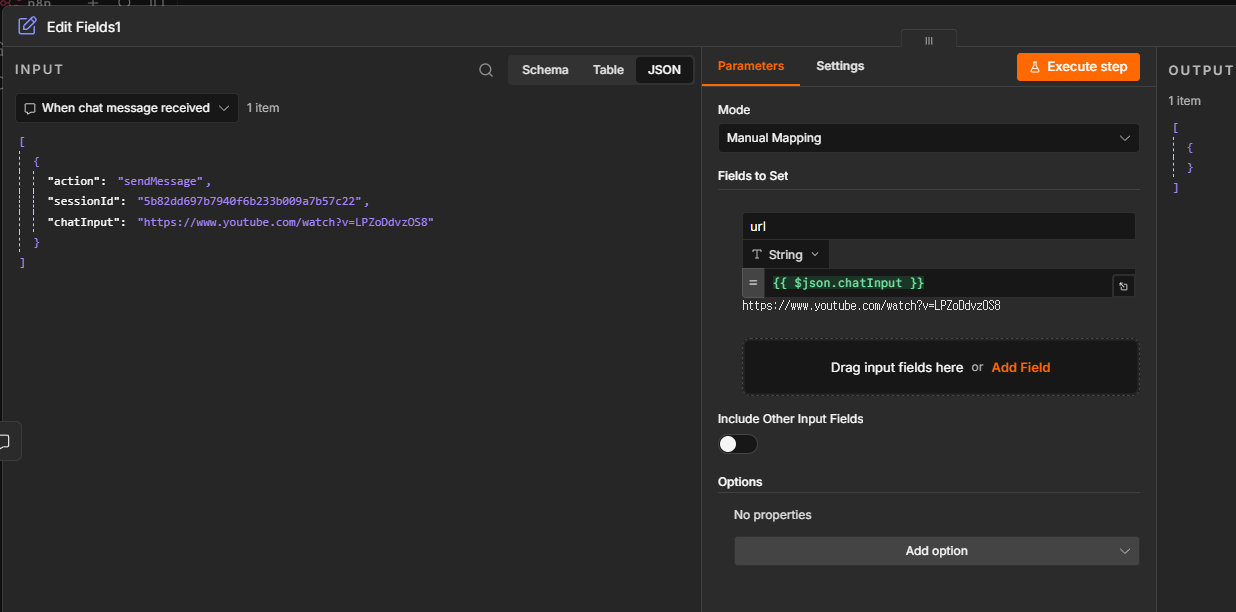Click the $json.chatInput expression field
This screenshot has width=1236, height=612.
[938, 283]
